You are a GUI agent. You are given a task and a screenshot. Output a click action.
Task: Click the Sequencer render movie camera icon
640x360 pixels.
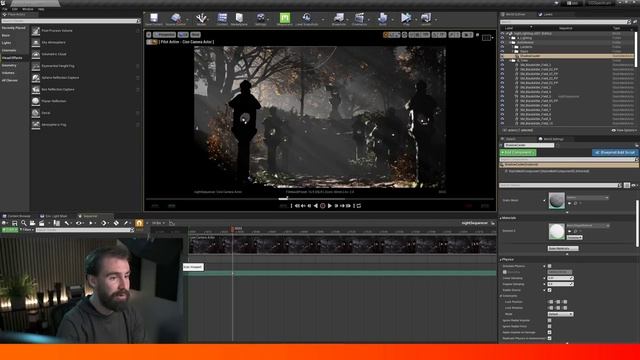pyautogui.click(x=42, y=223)
